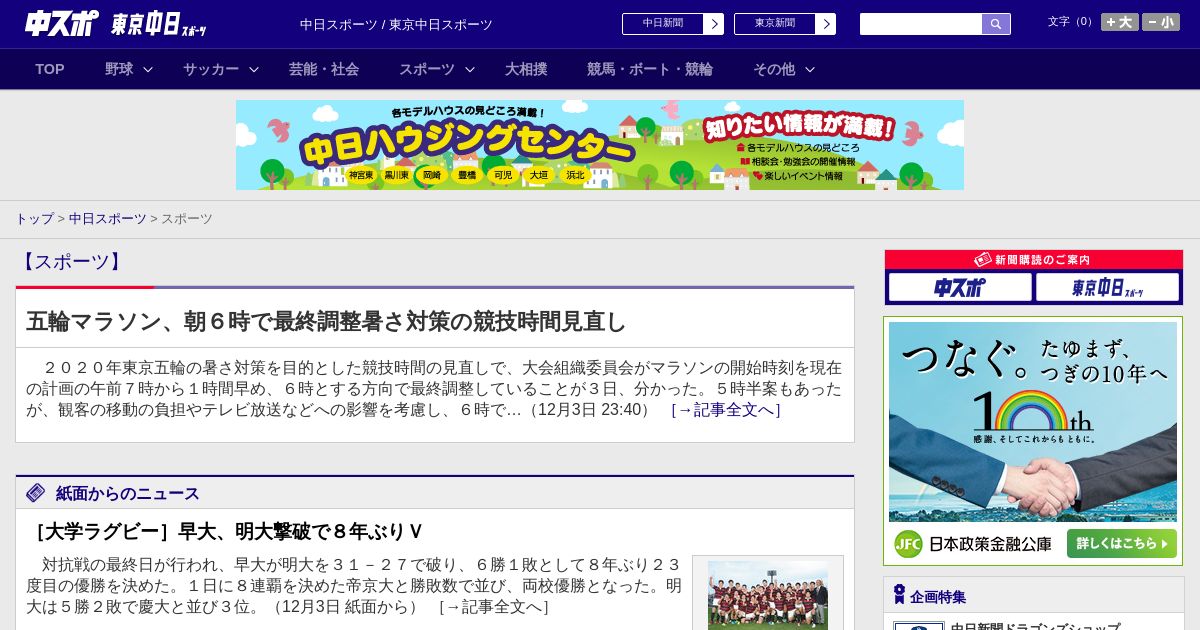Expand the サッカー dropdown chevron
1200x630 pixels.
click(254, 69)
